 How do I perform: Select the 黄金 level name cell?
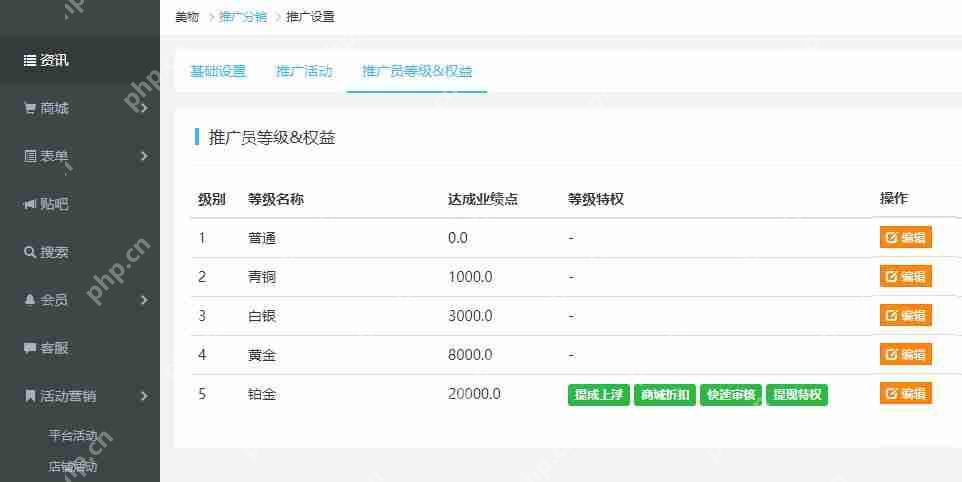262,354
